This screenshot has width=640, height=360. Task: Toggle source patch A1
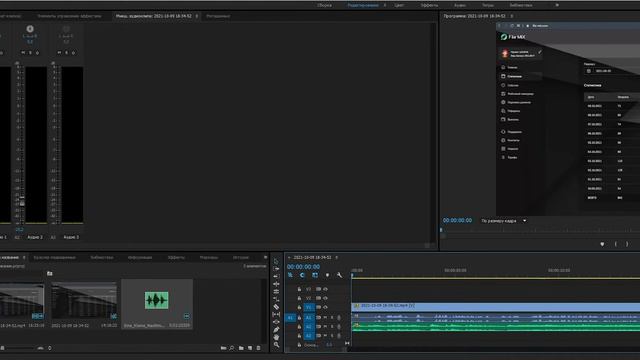[290, 317]
